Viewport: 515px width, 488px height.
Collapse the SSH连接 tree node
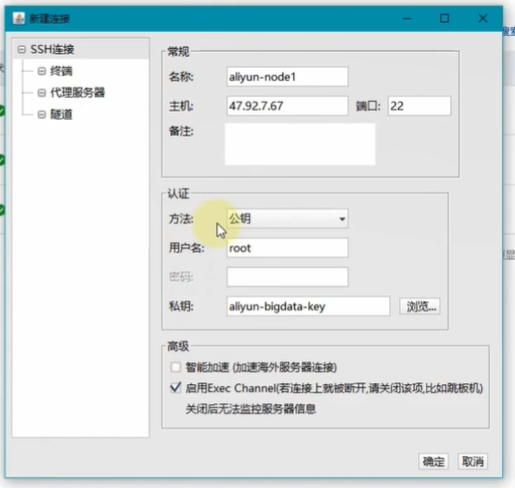pos(22,50)
